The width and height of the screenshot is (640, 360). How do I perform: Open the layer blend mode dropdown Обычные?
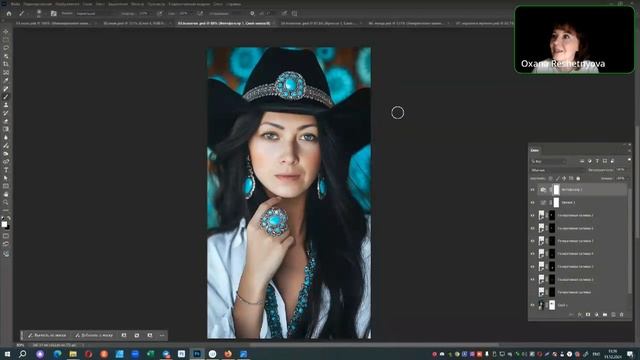pyautogui.click(x=558, y=170)
